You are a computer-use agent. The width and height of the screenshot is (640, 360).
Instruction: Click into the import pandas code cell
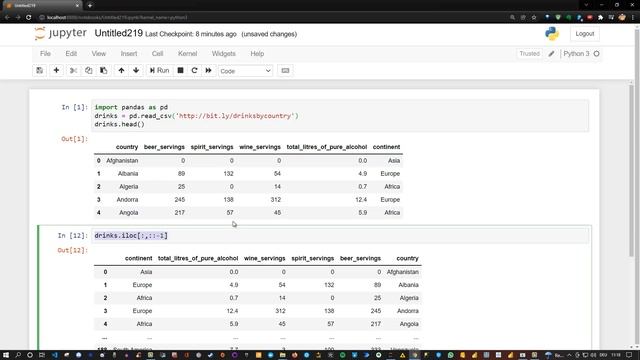coord(340,116)
